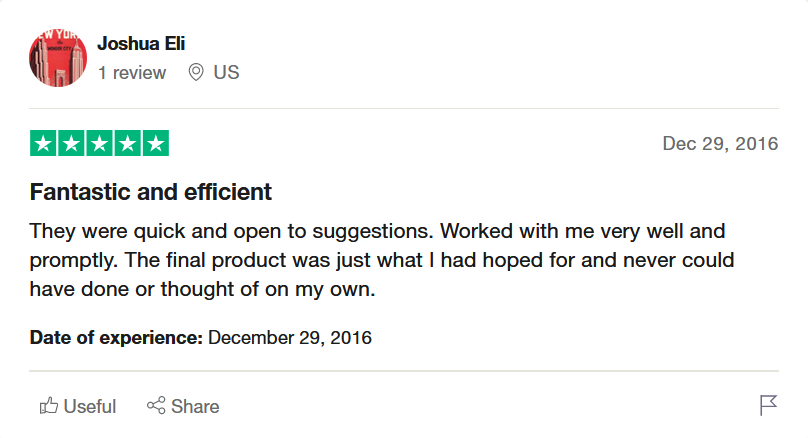Click the US country label

coord(226,72)
